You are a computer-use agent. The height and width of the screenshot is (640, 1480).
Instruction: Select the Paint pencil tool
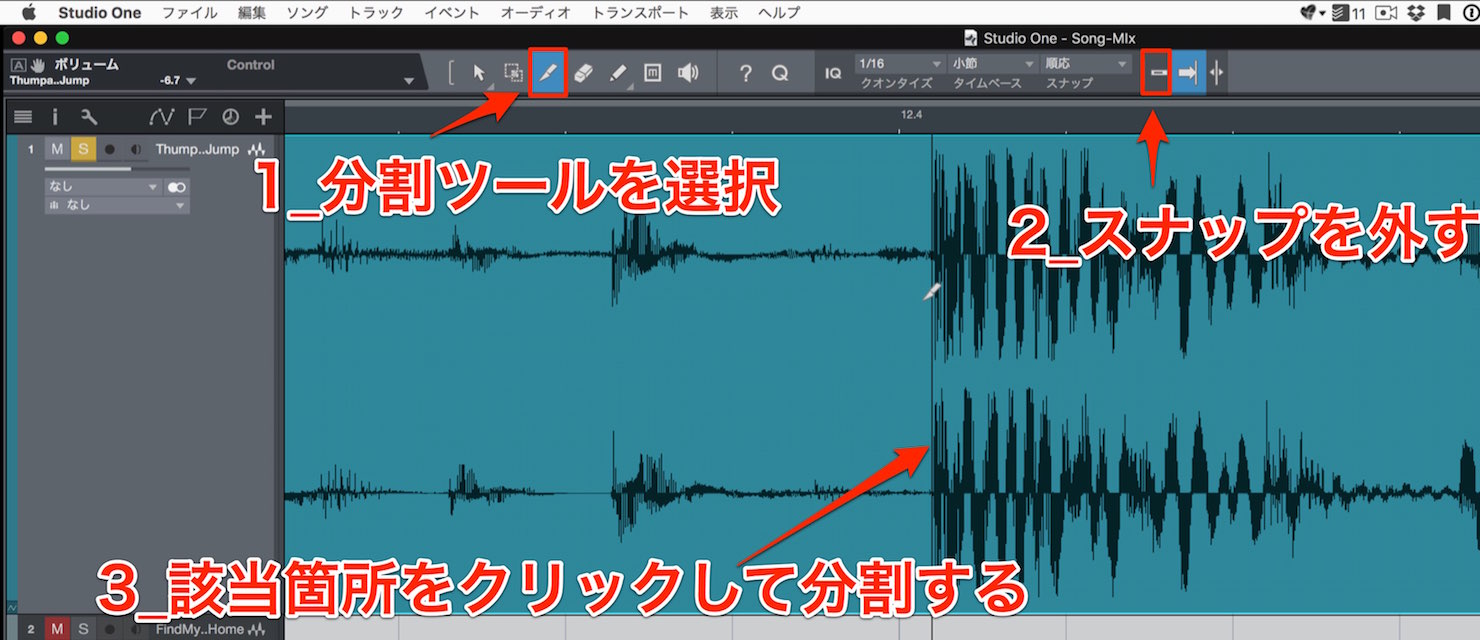point(618,73)
